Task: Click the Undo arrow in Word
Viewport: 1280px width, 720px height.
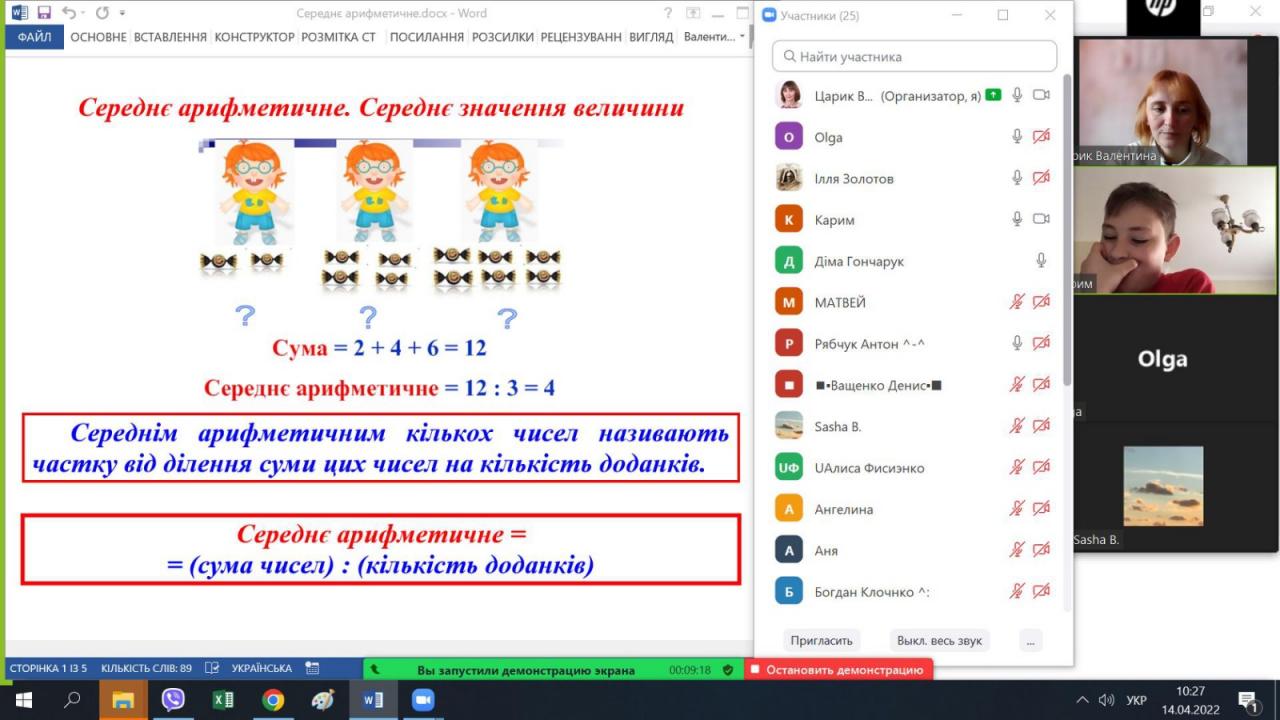Action: coord(68,13)
